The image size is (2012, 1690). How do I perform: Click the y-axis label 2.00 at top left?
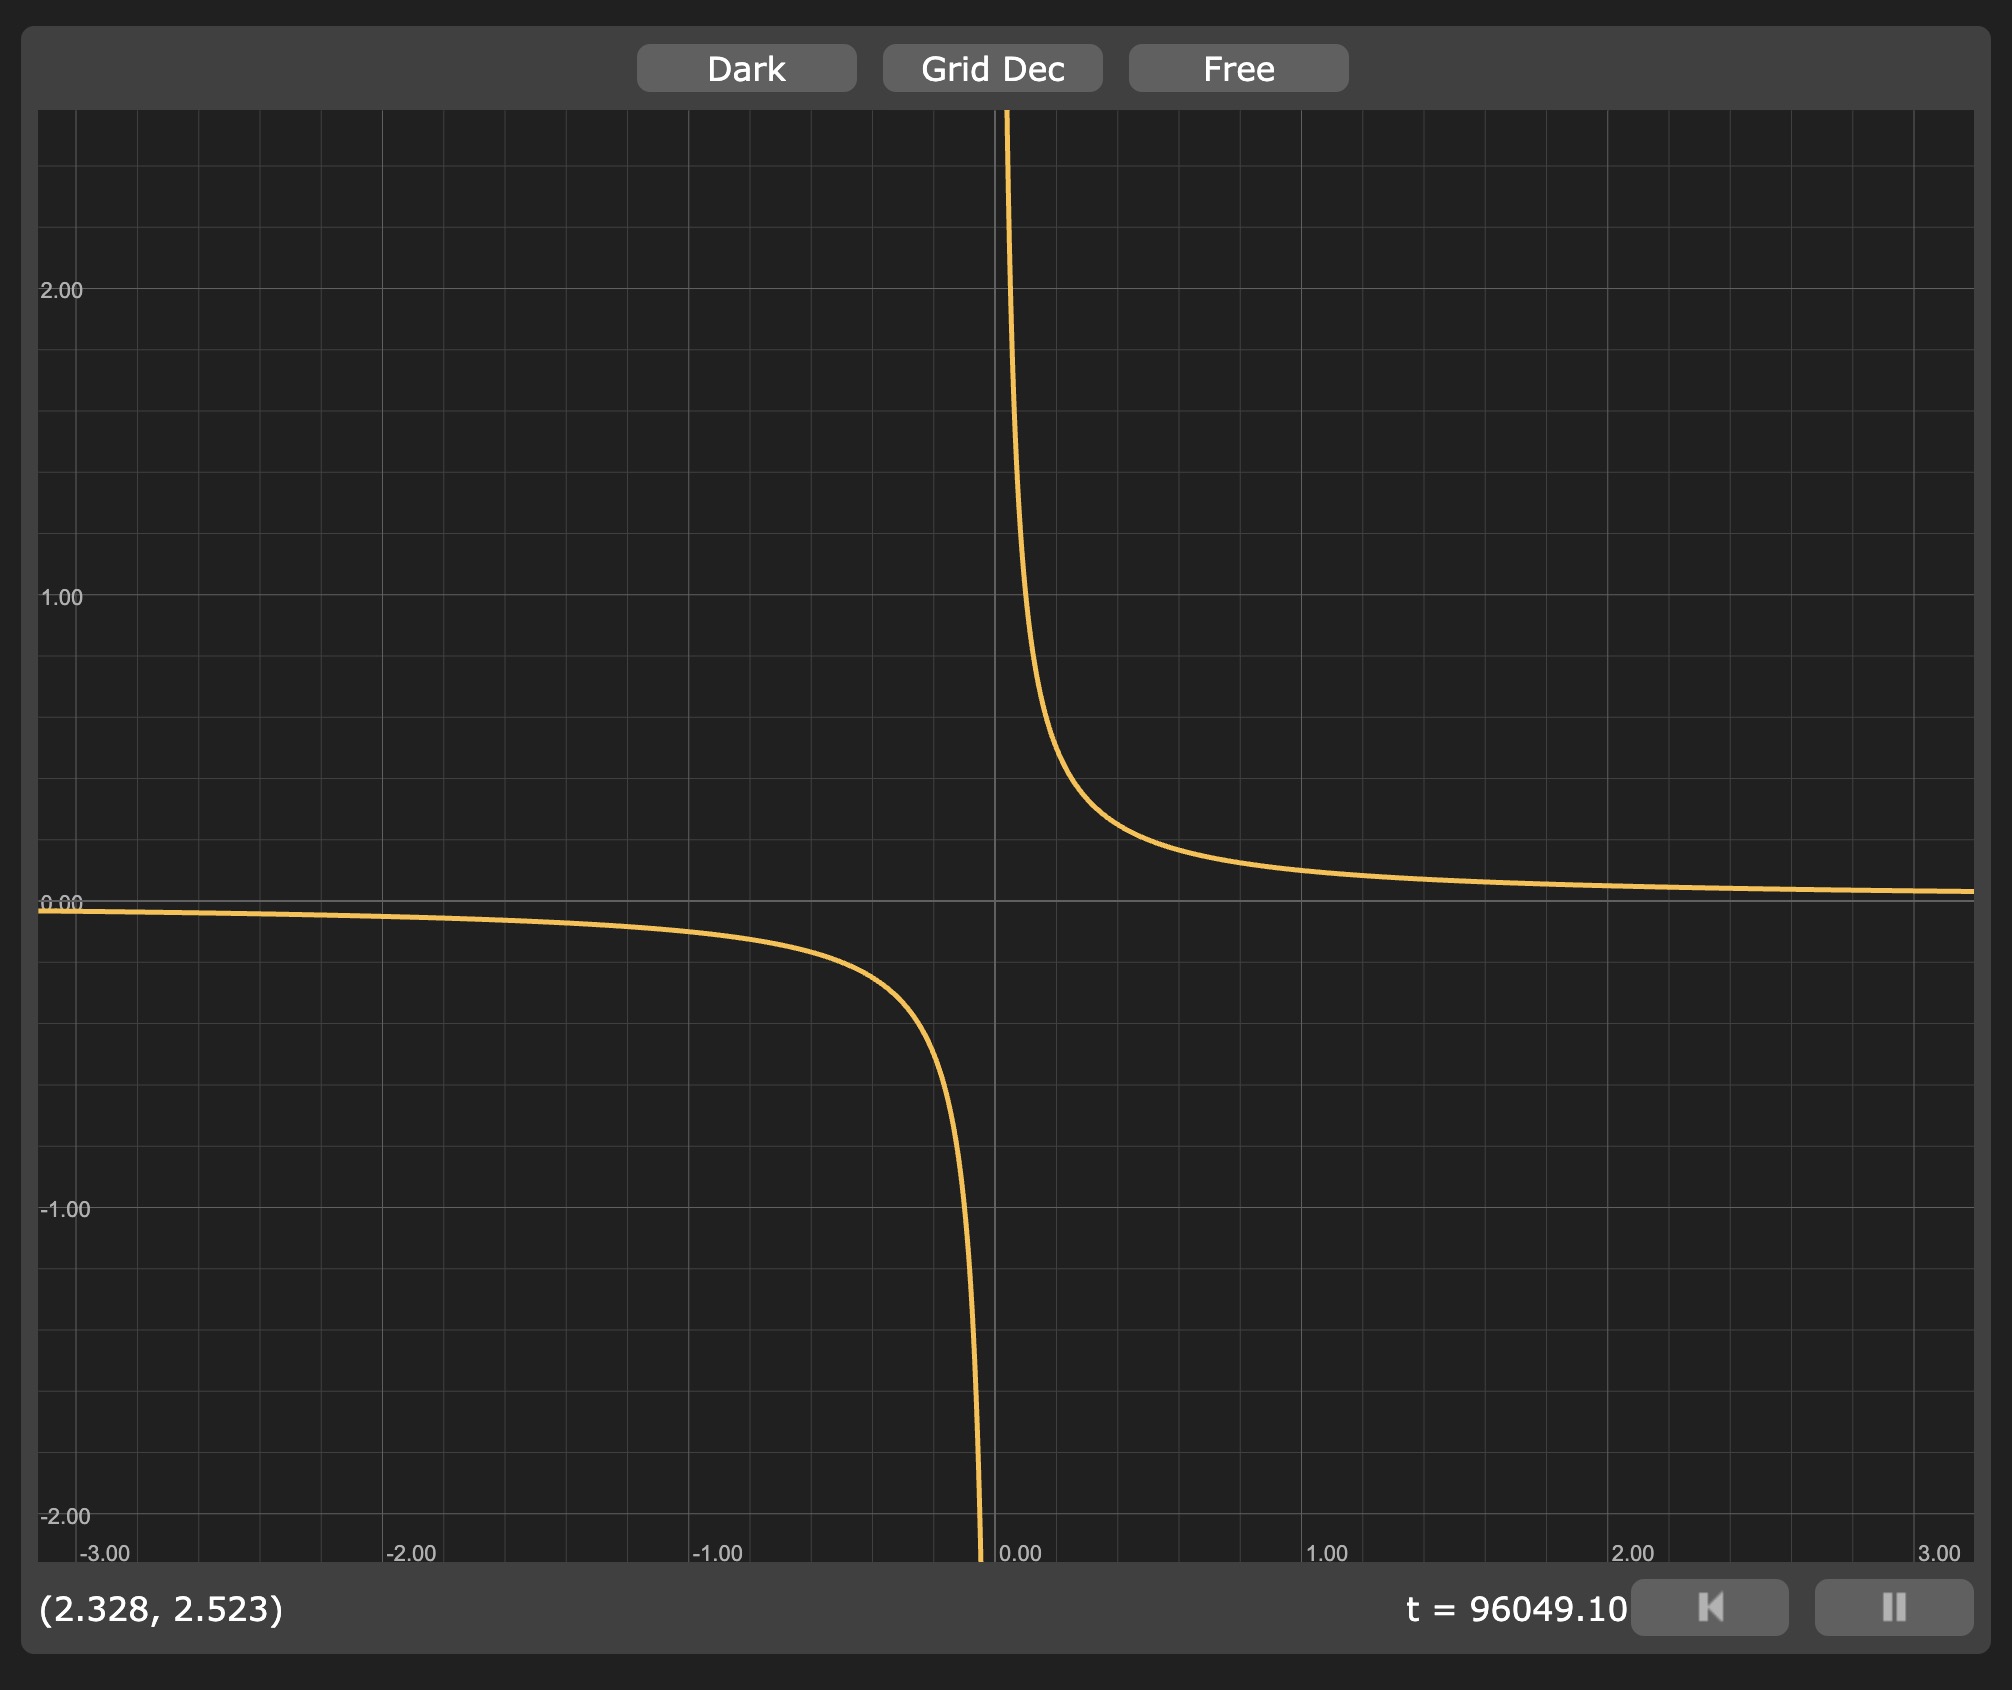(62, 290)
